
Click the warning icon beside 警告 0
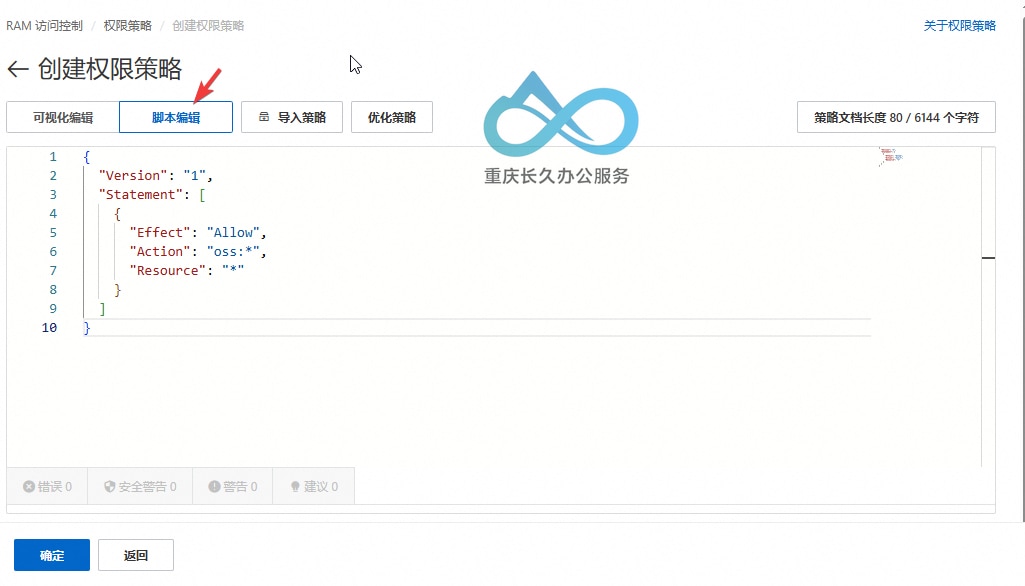pyautogui.click(x=214, y=487)
